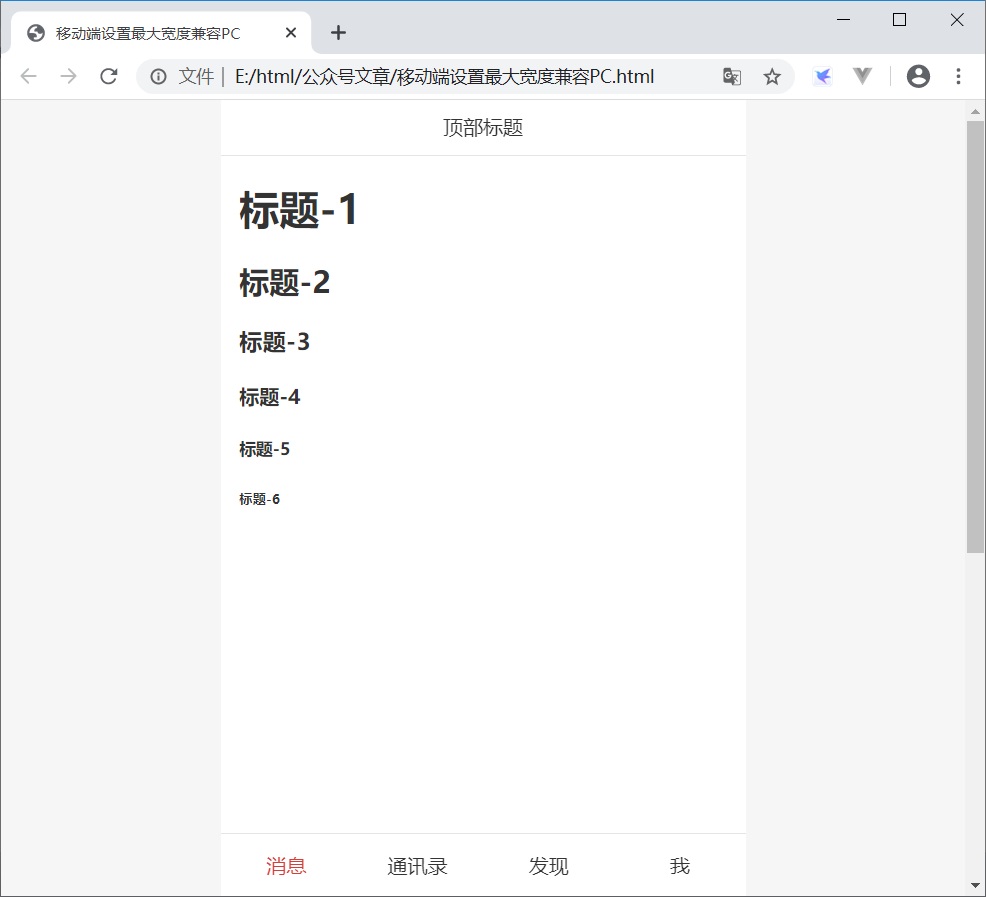Click the back navigation arrow
986x897 pixels.
[x=28, y=76]
